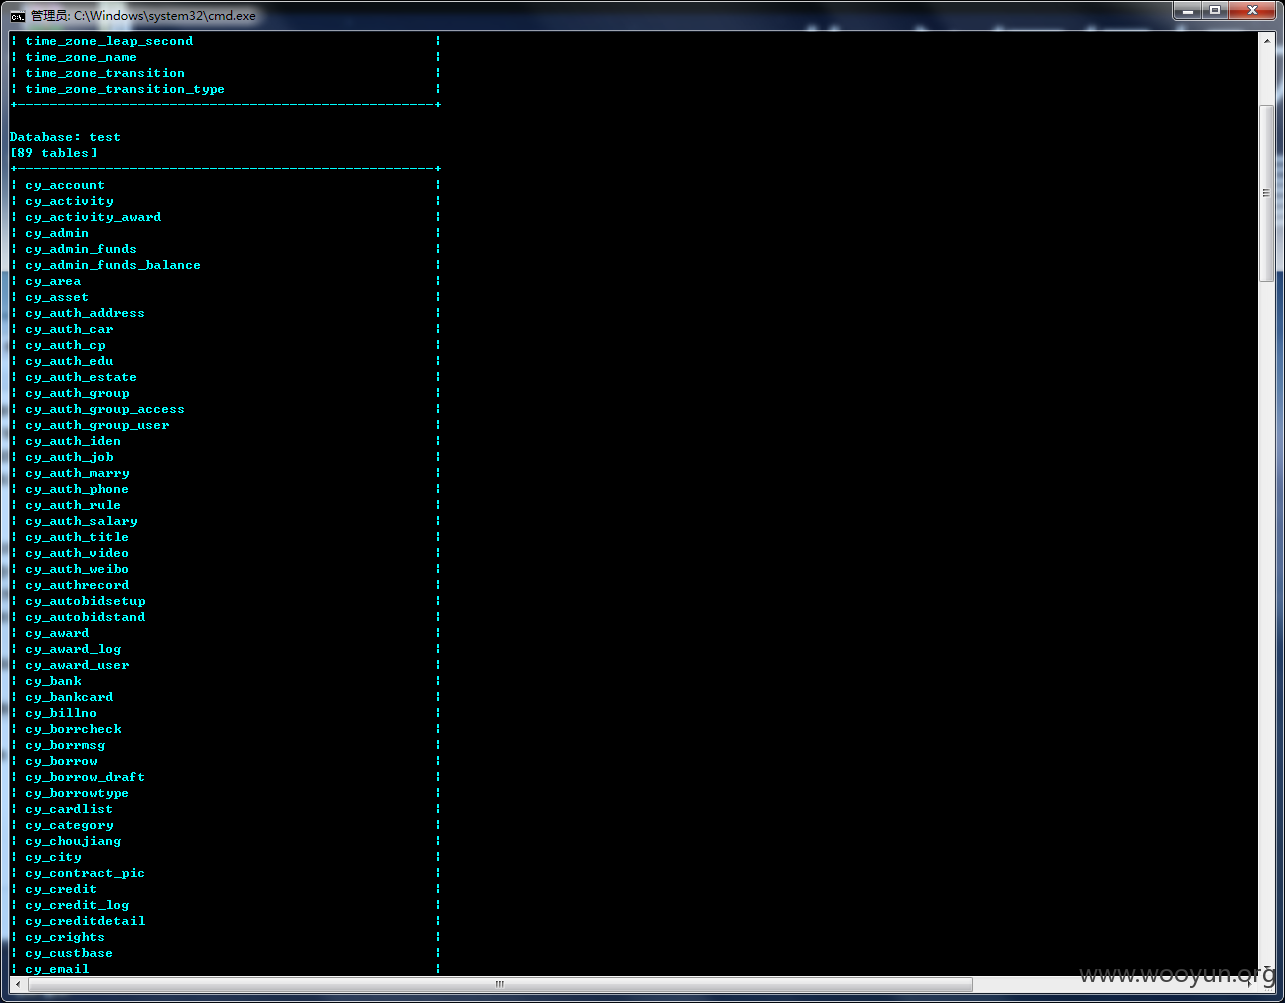Click the 'cy_auth_group_user' table name

(97, 425)
